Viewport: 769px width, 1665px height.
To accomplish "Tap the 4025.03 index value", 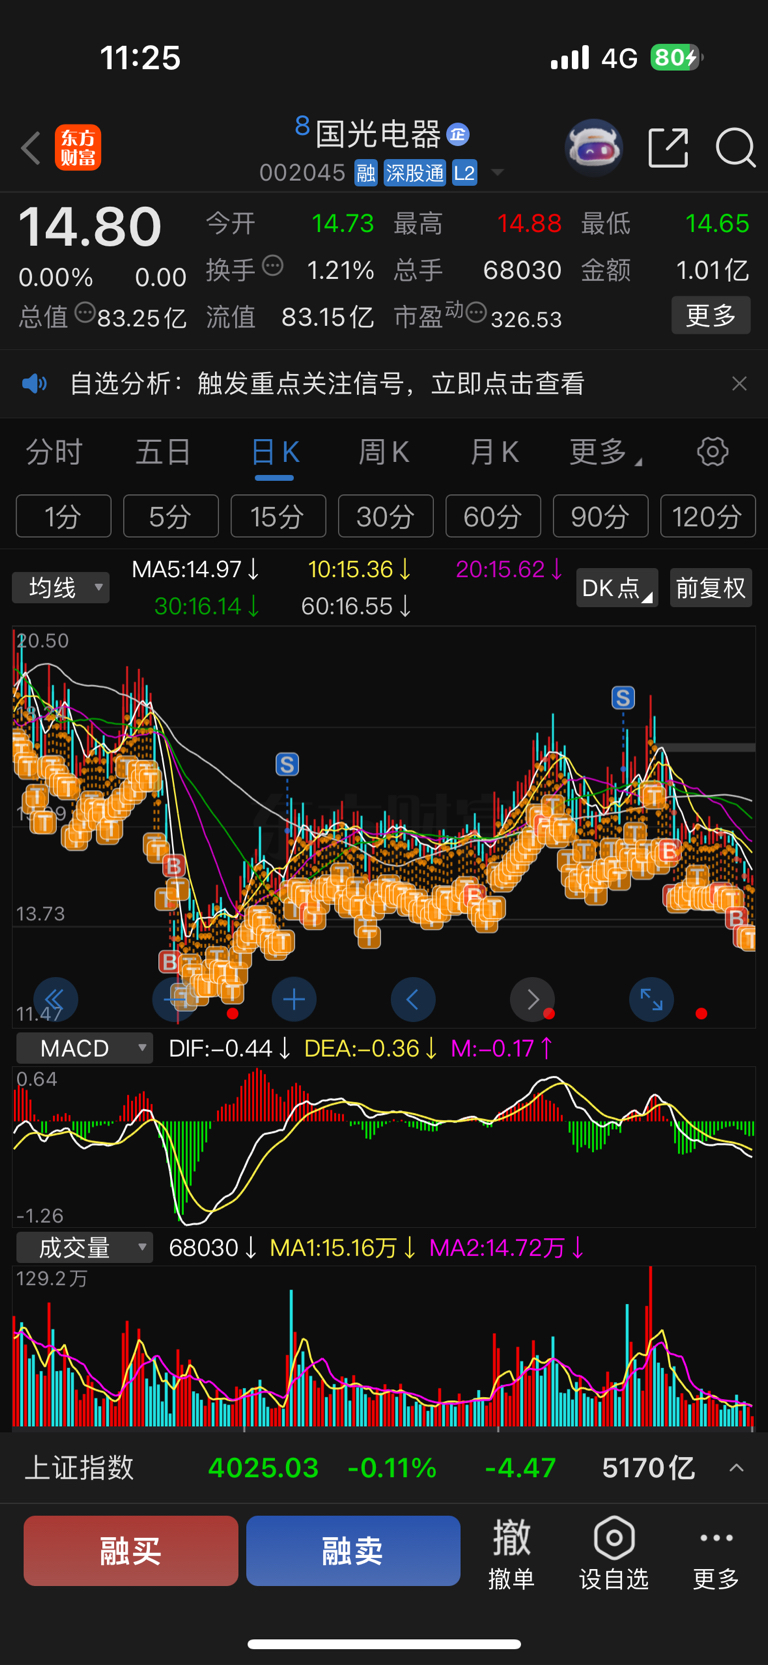I will [x=263, y=1468].
